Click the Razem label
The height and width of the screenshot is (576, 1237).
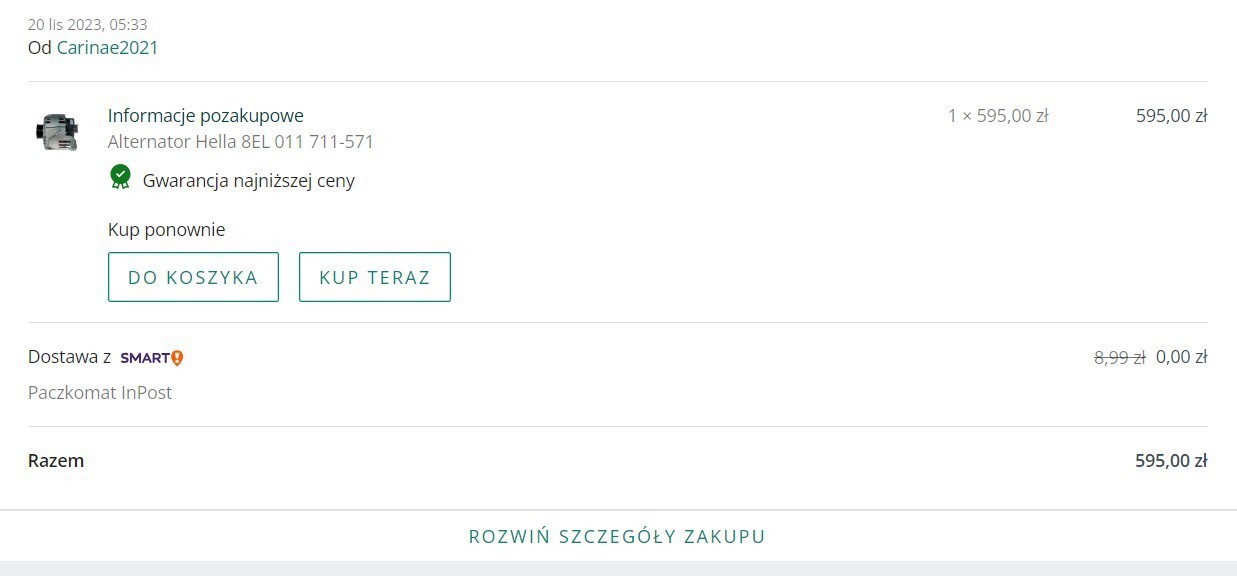point(56,461)
